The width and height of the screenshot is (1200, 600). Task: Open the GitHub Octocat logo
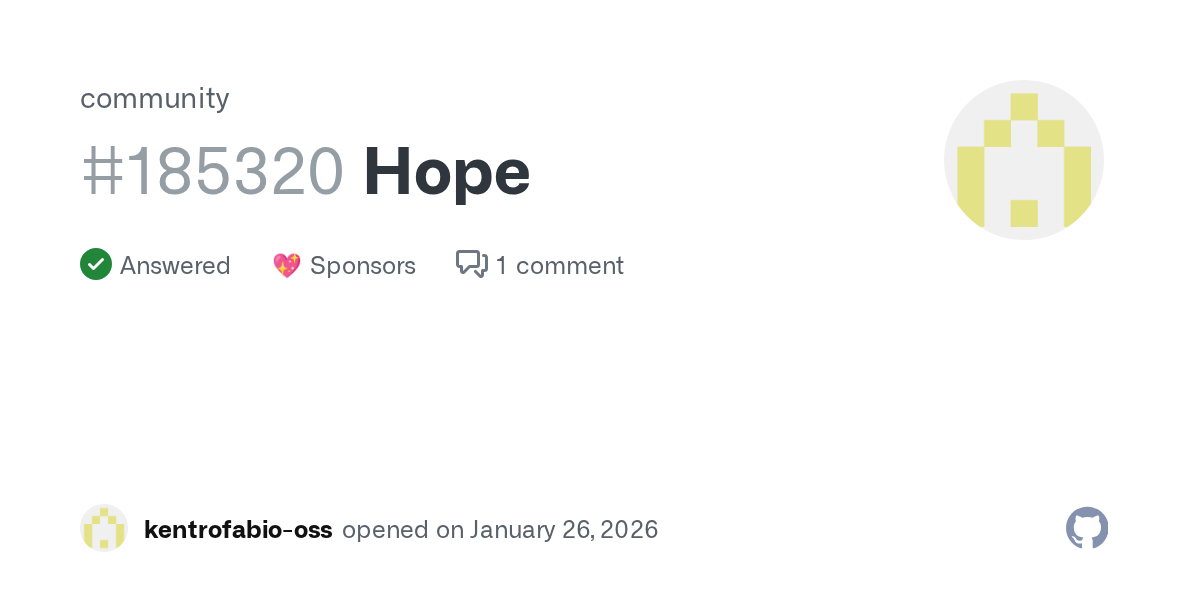pos(1087,528)
